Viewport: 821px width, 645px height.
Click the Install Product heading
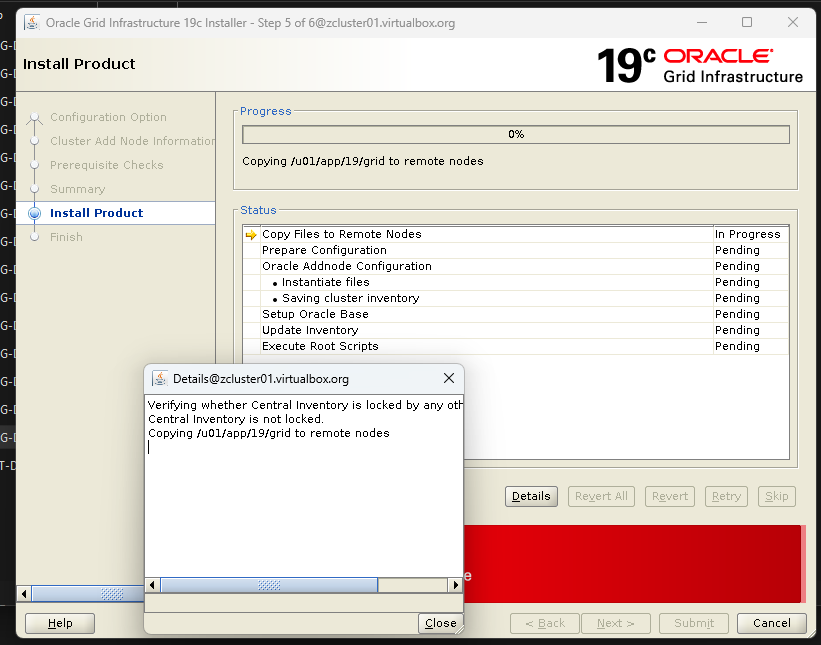point(79,64)
